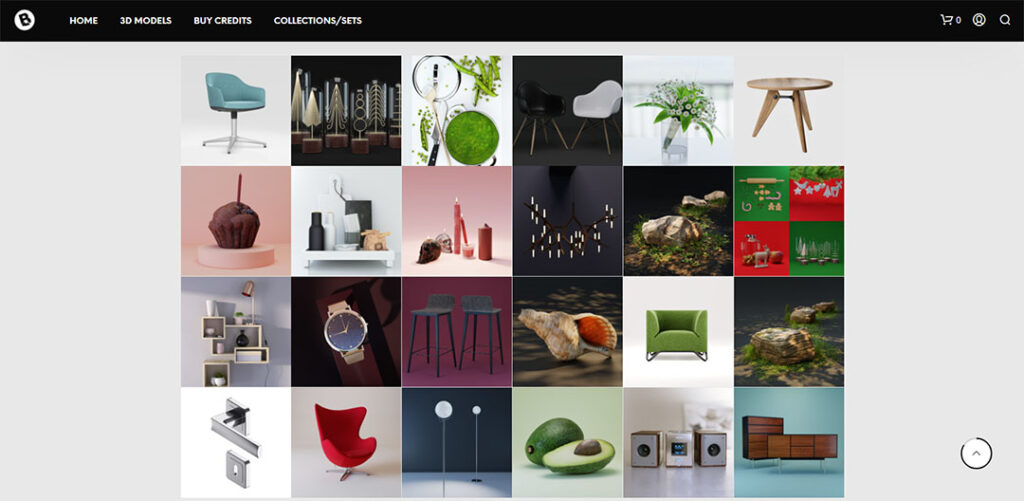
Task: Open the HOME menu item
Action: 84,21
